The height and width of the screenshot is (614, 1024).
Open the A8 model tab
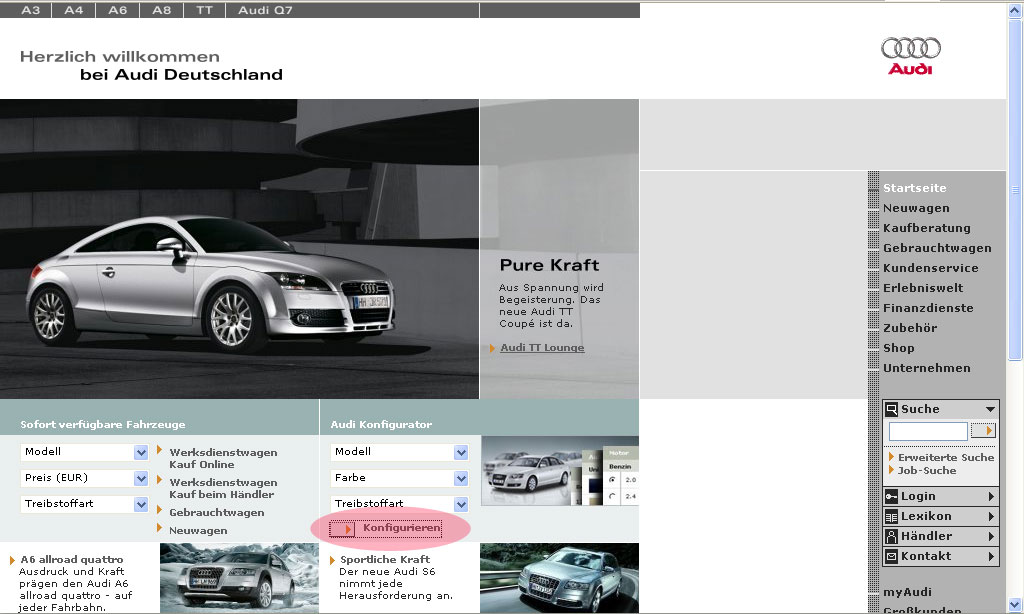tap(161, 10)
